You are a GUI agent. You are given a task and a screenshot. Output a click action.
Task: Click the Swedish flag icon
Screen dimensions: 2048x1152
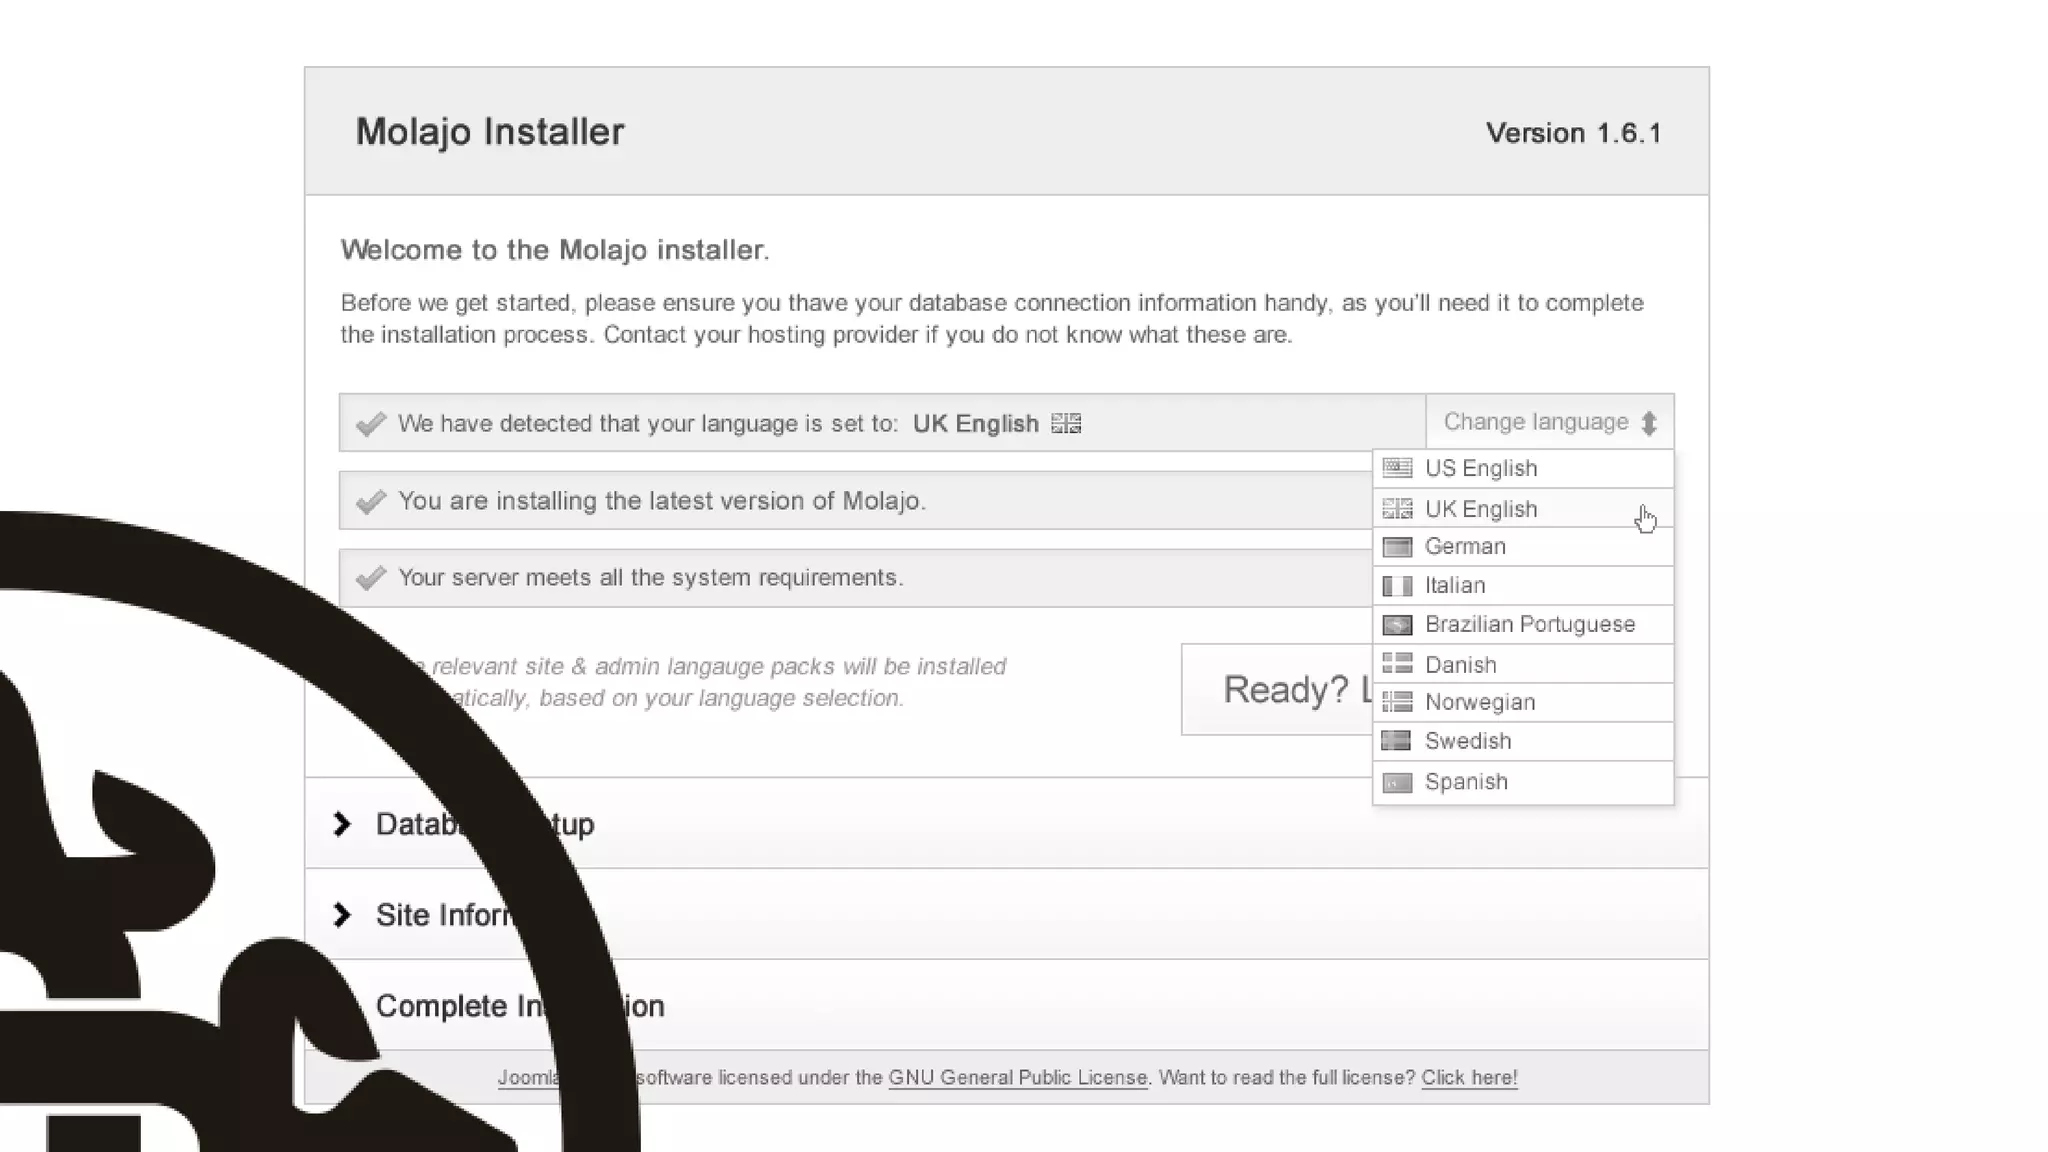(x=1396, y=741)
